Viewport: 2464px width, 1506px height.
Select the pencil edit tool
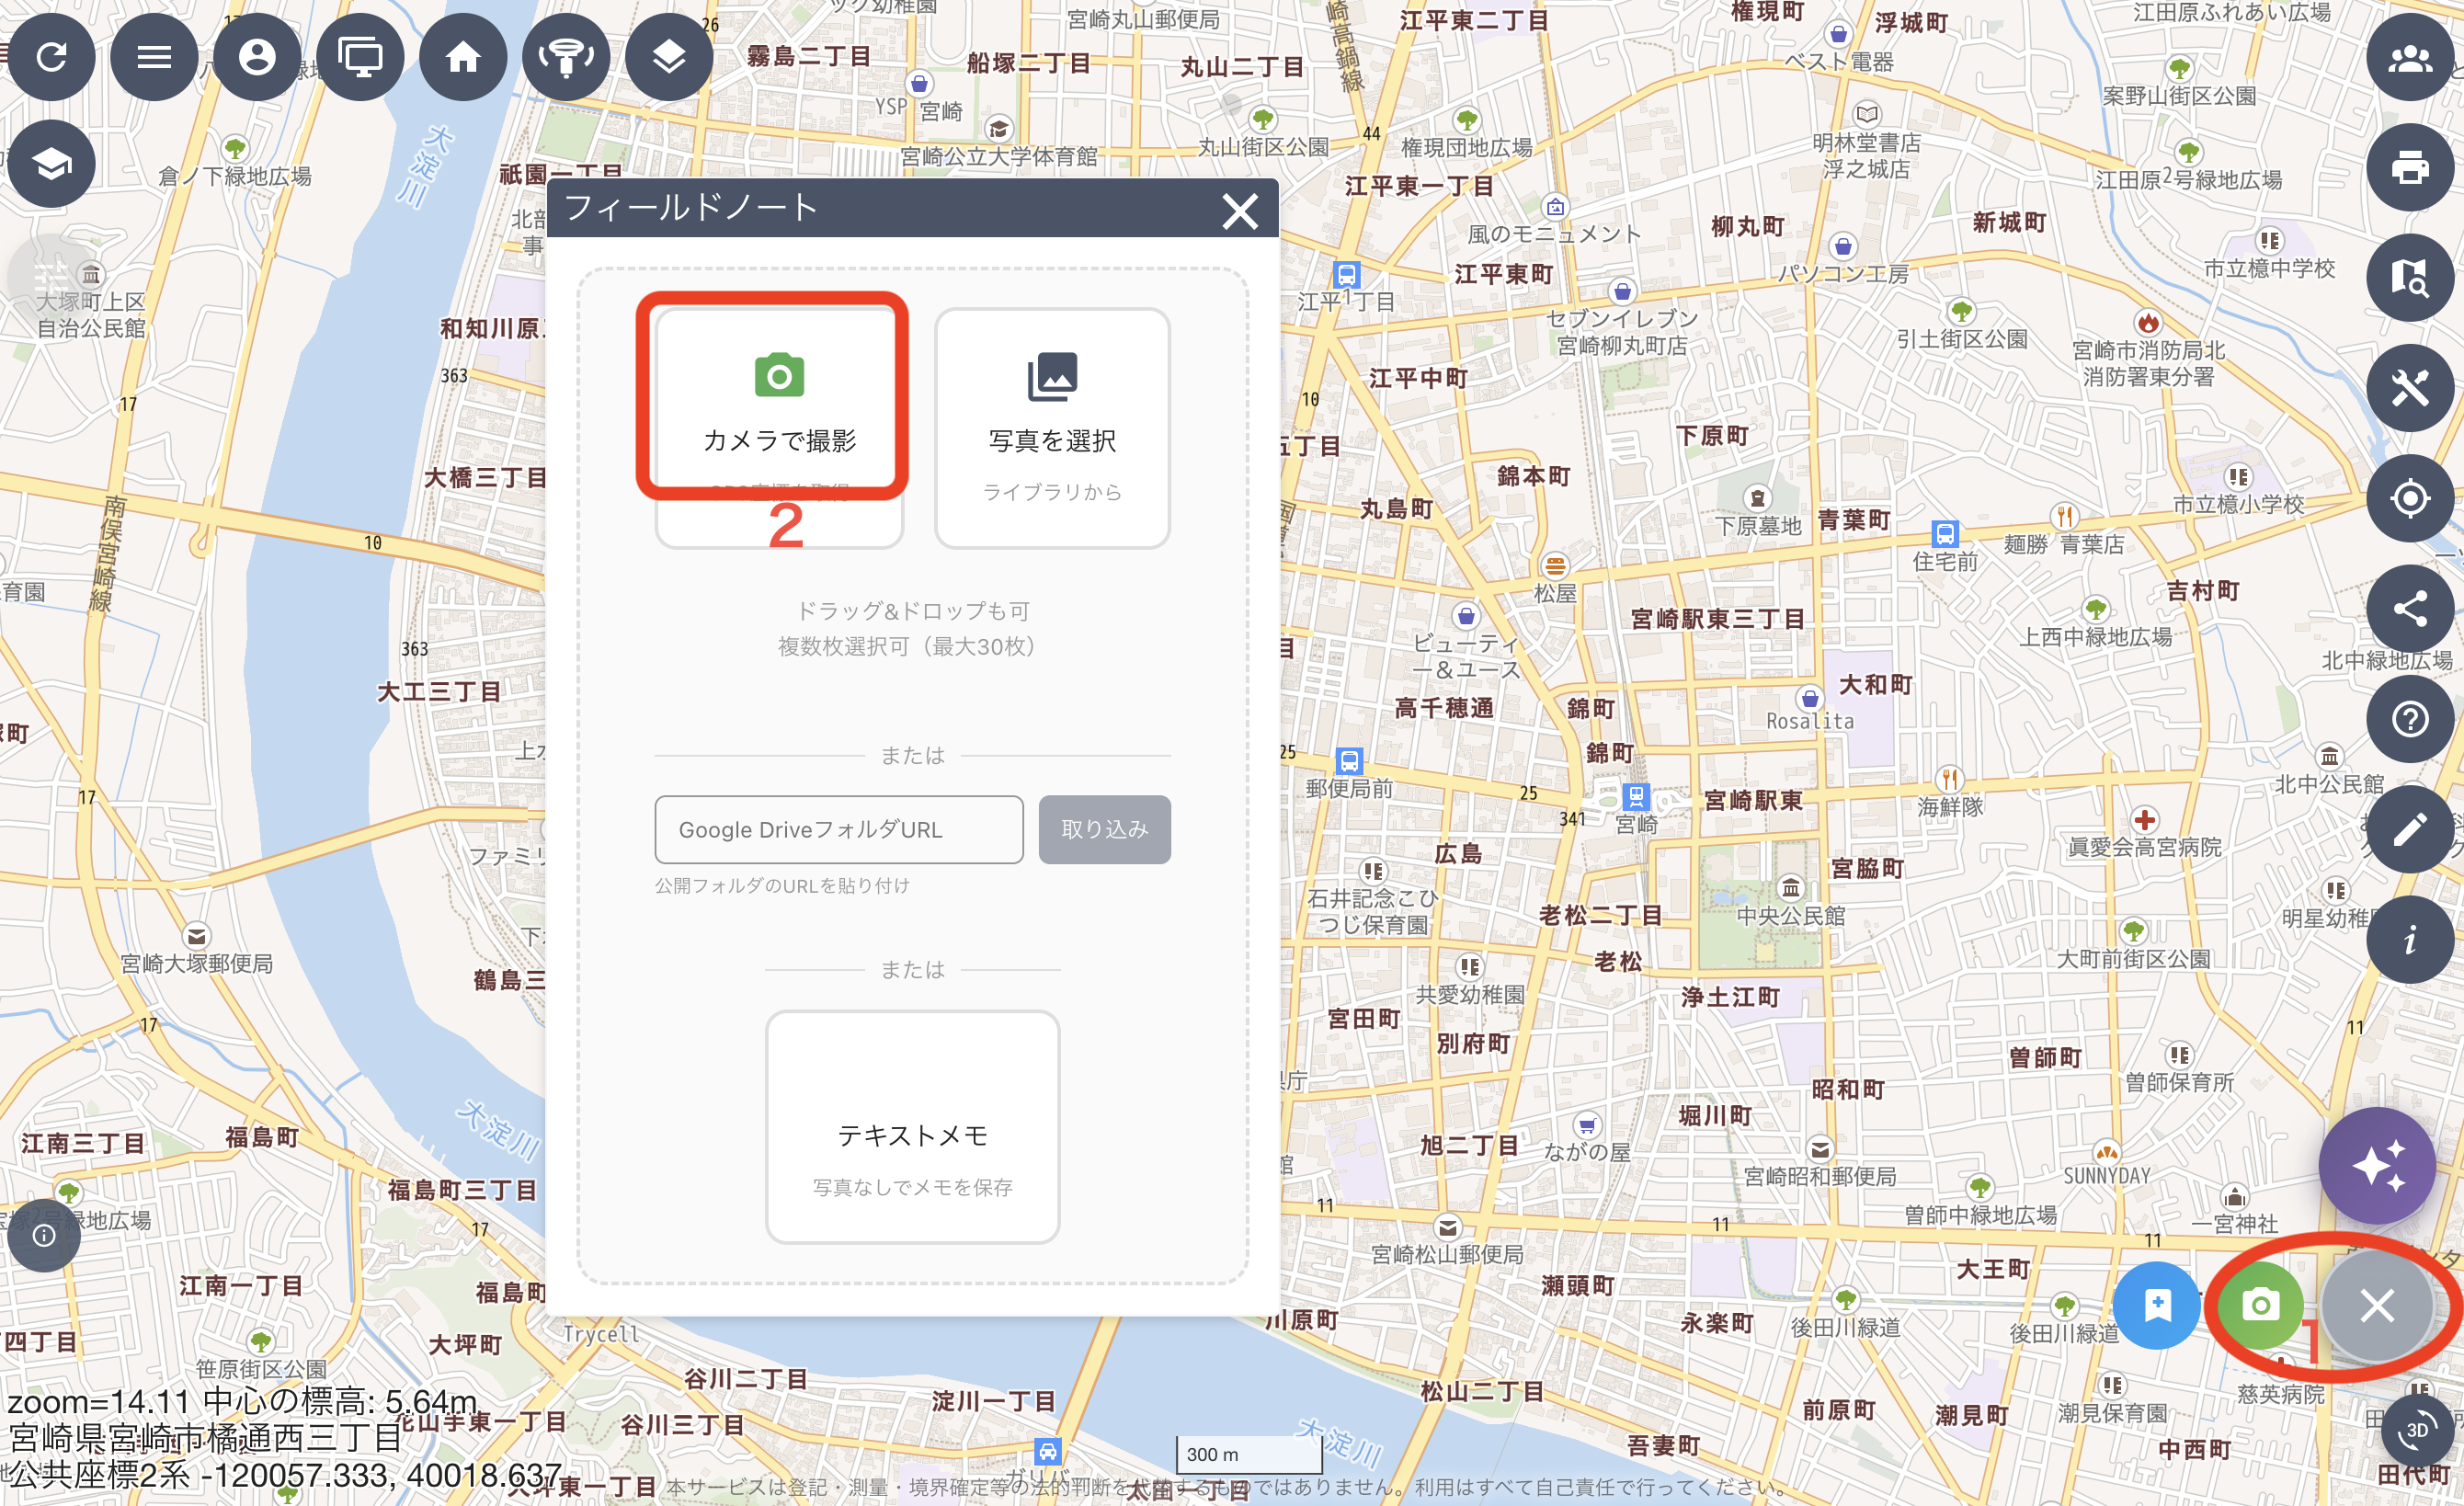2409,828
